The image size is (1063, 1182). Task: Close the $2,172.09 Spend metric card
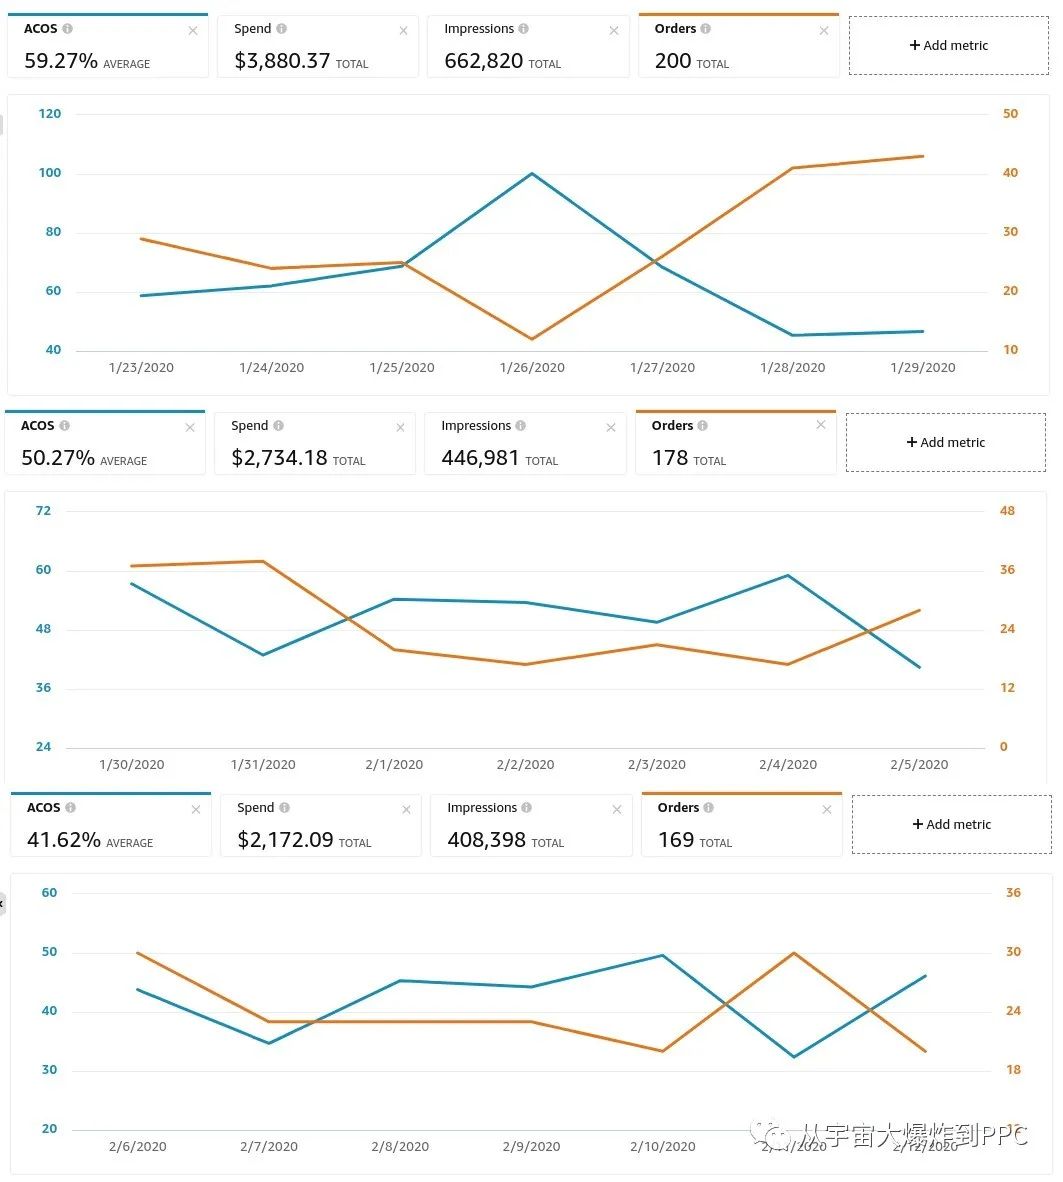click(x=406, y=810)
